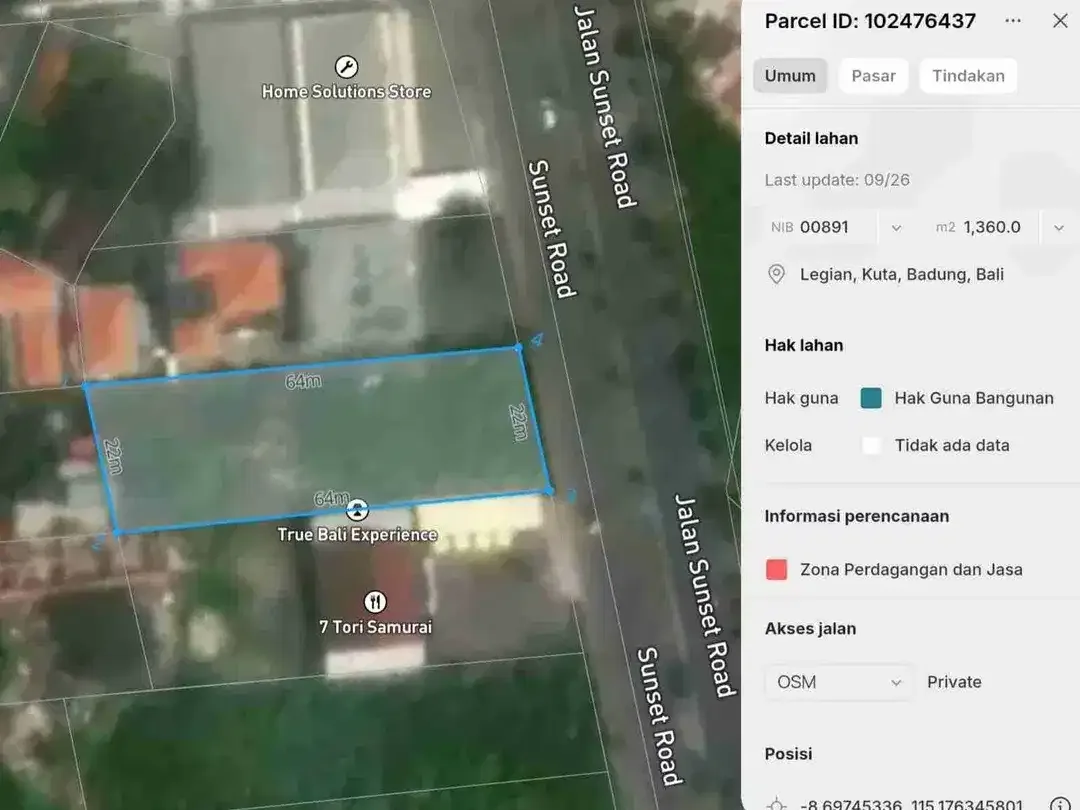Click the red Zona Perdagangan dan Jasa swatch

pyautogui.click(x=776, y=570)
